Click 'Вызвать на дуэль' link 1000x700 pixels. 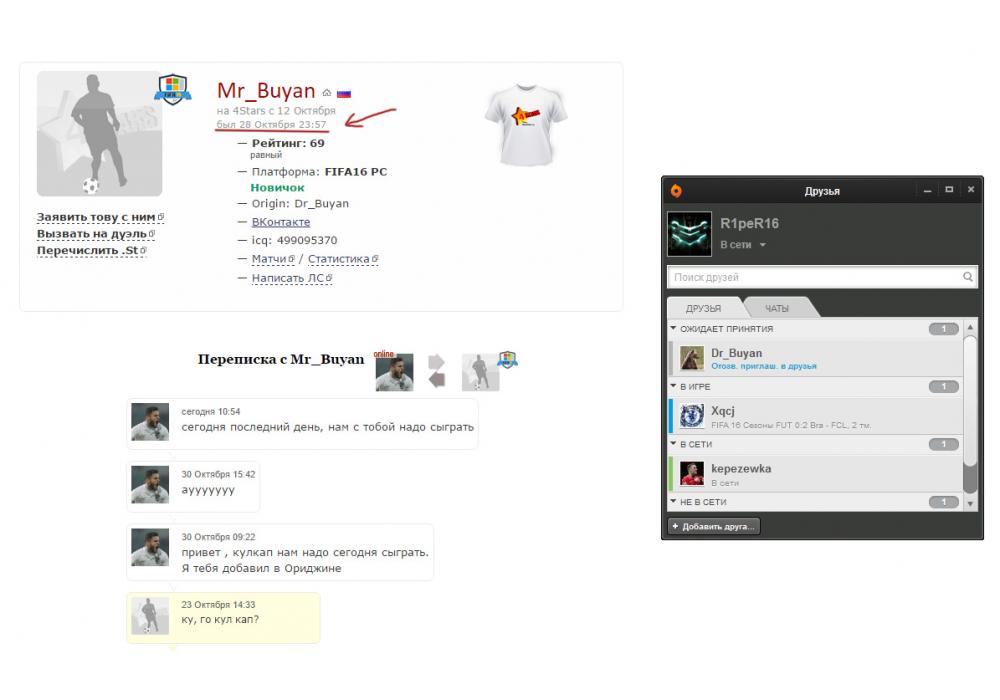pyautogui.click(x=96, y=234)
